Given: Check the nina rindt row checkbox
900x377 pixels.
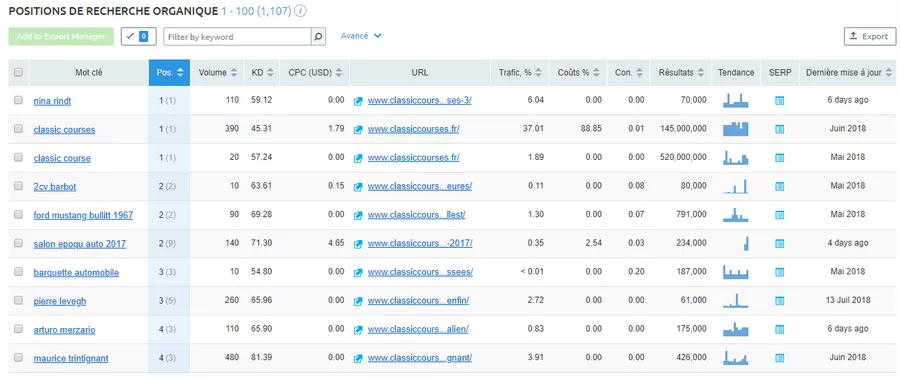Looking at the screenshot, I should coord(18,100).
